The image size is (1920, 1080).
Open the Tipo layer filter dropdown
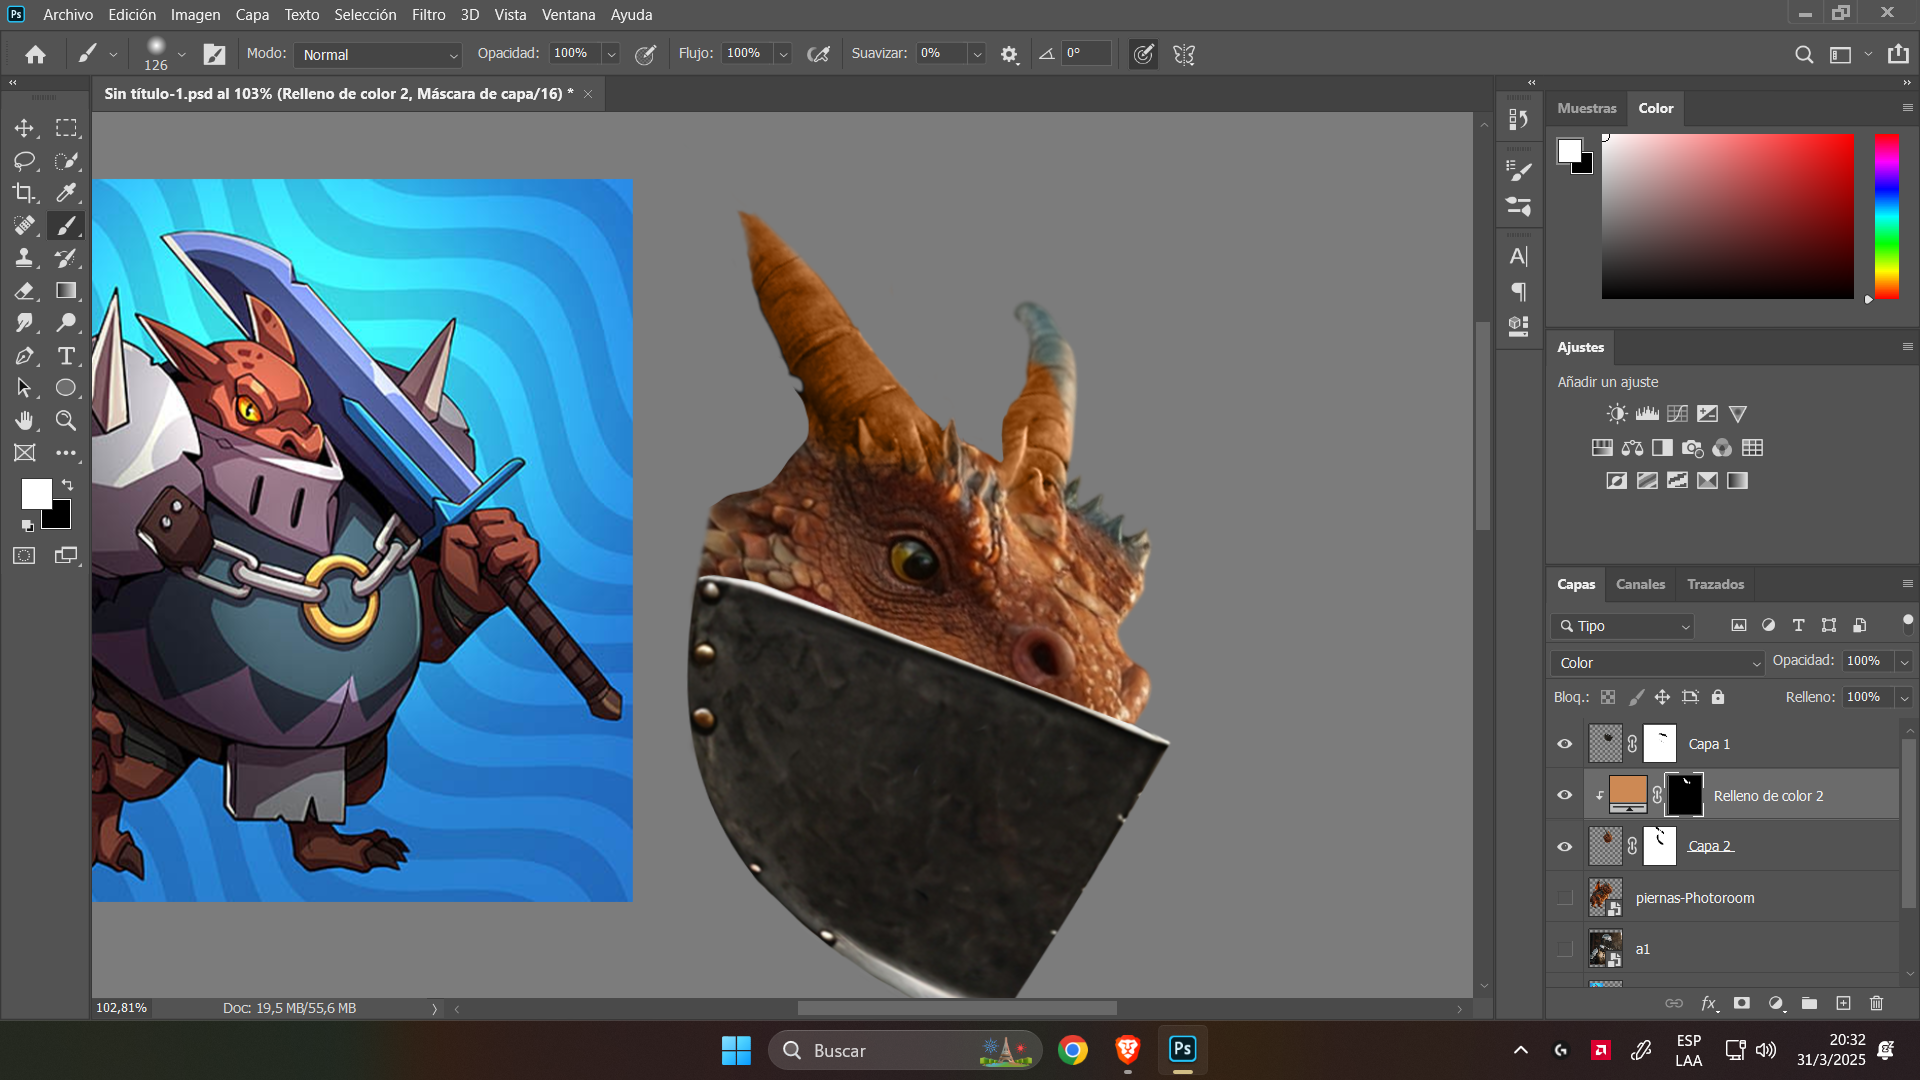(1622, 626)
